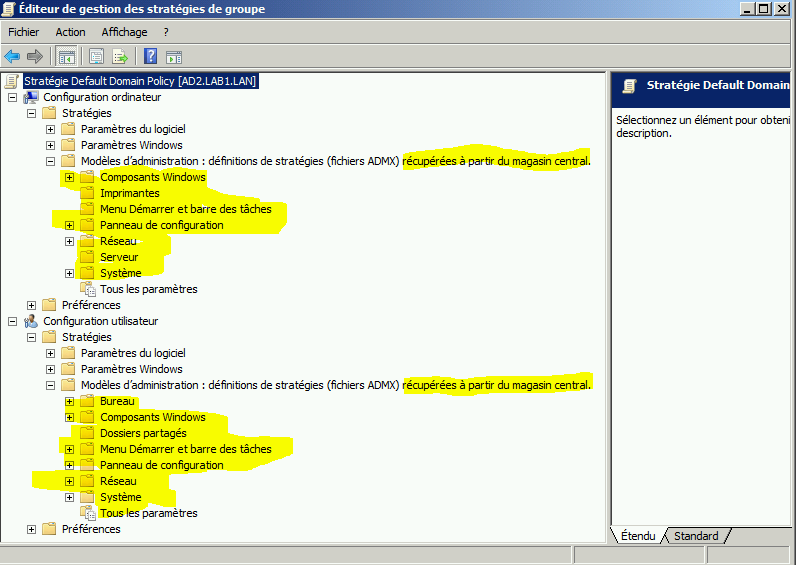Click the scroll icon in the description pane header
The image size is (796, 565).
pos(629,86)
